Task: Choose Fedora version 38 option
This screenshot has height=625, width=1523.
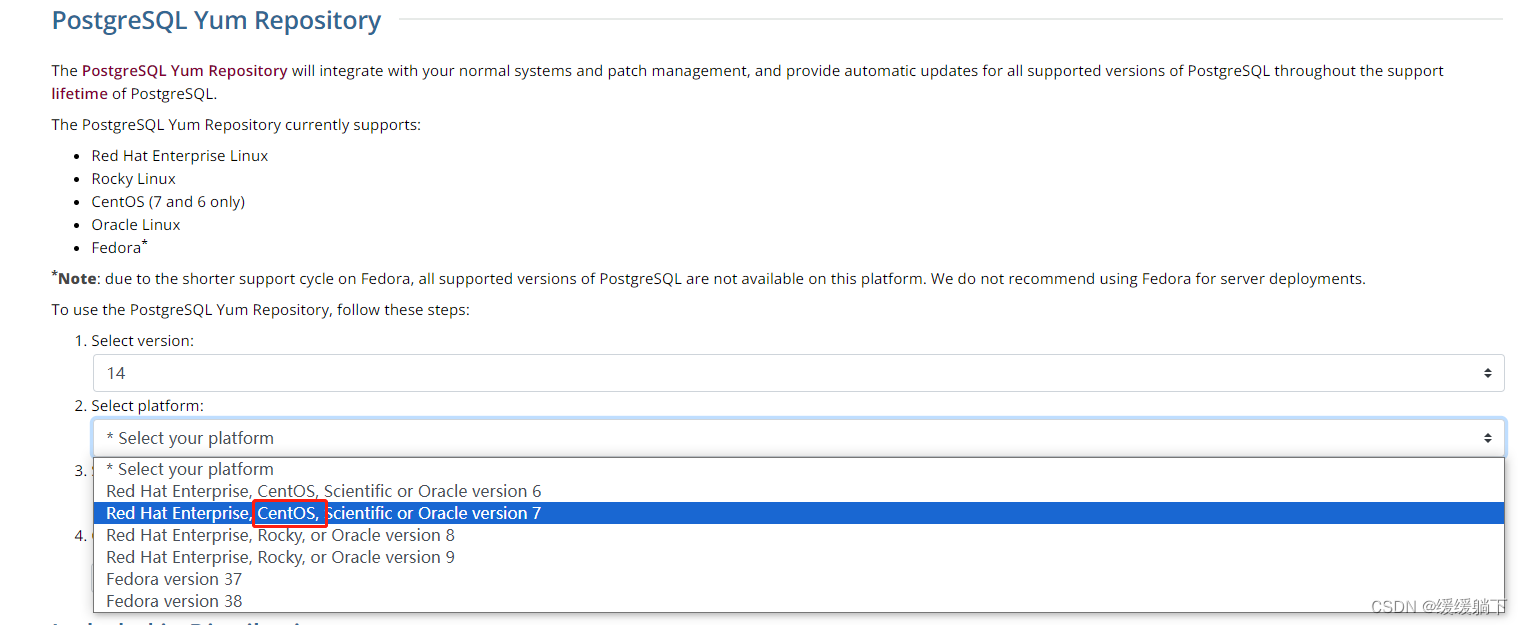Action: pyautogui.click(x=798, y=601)
